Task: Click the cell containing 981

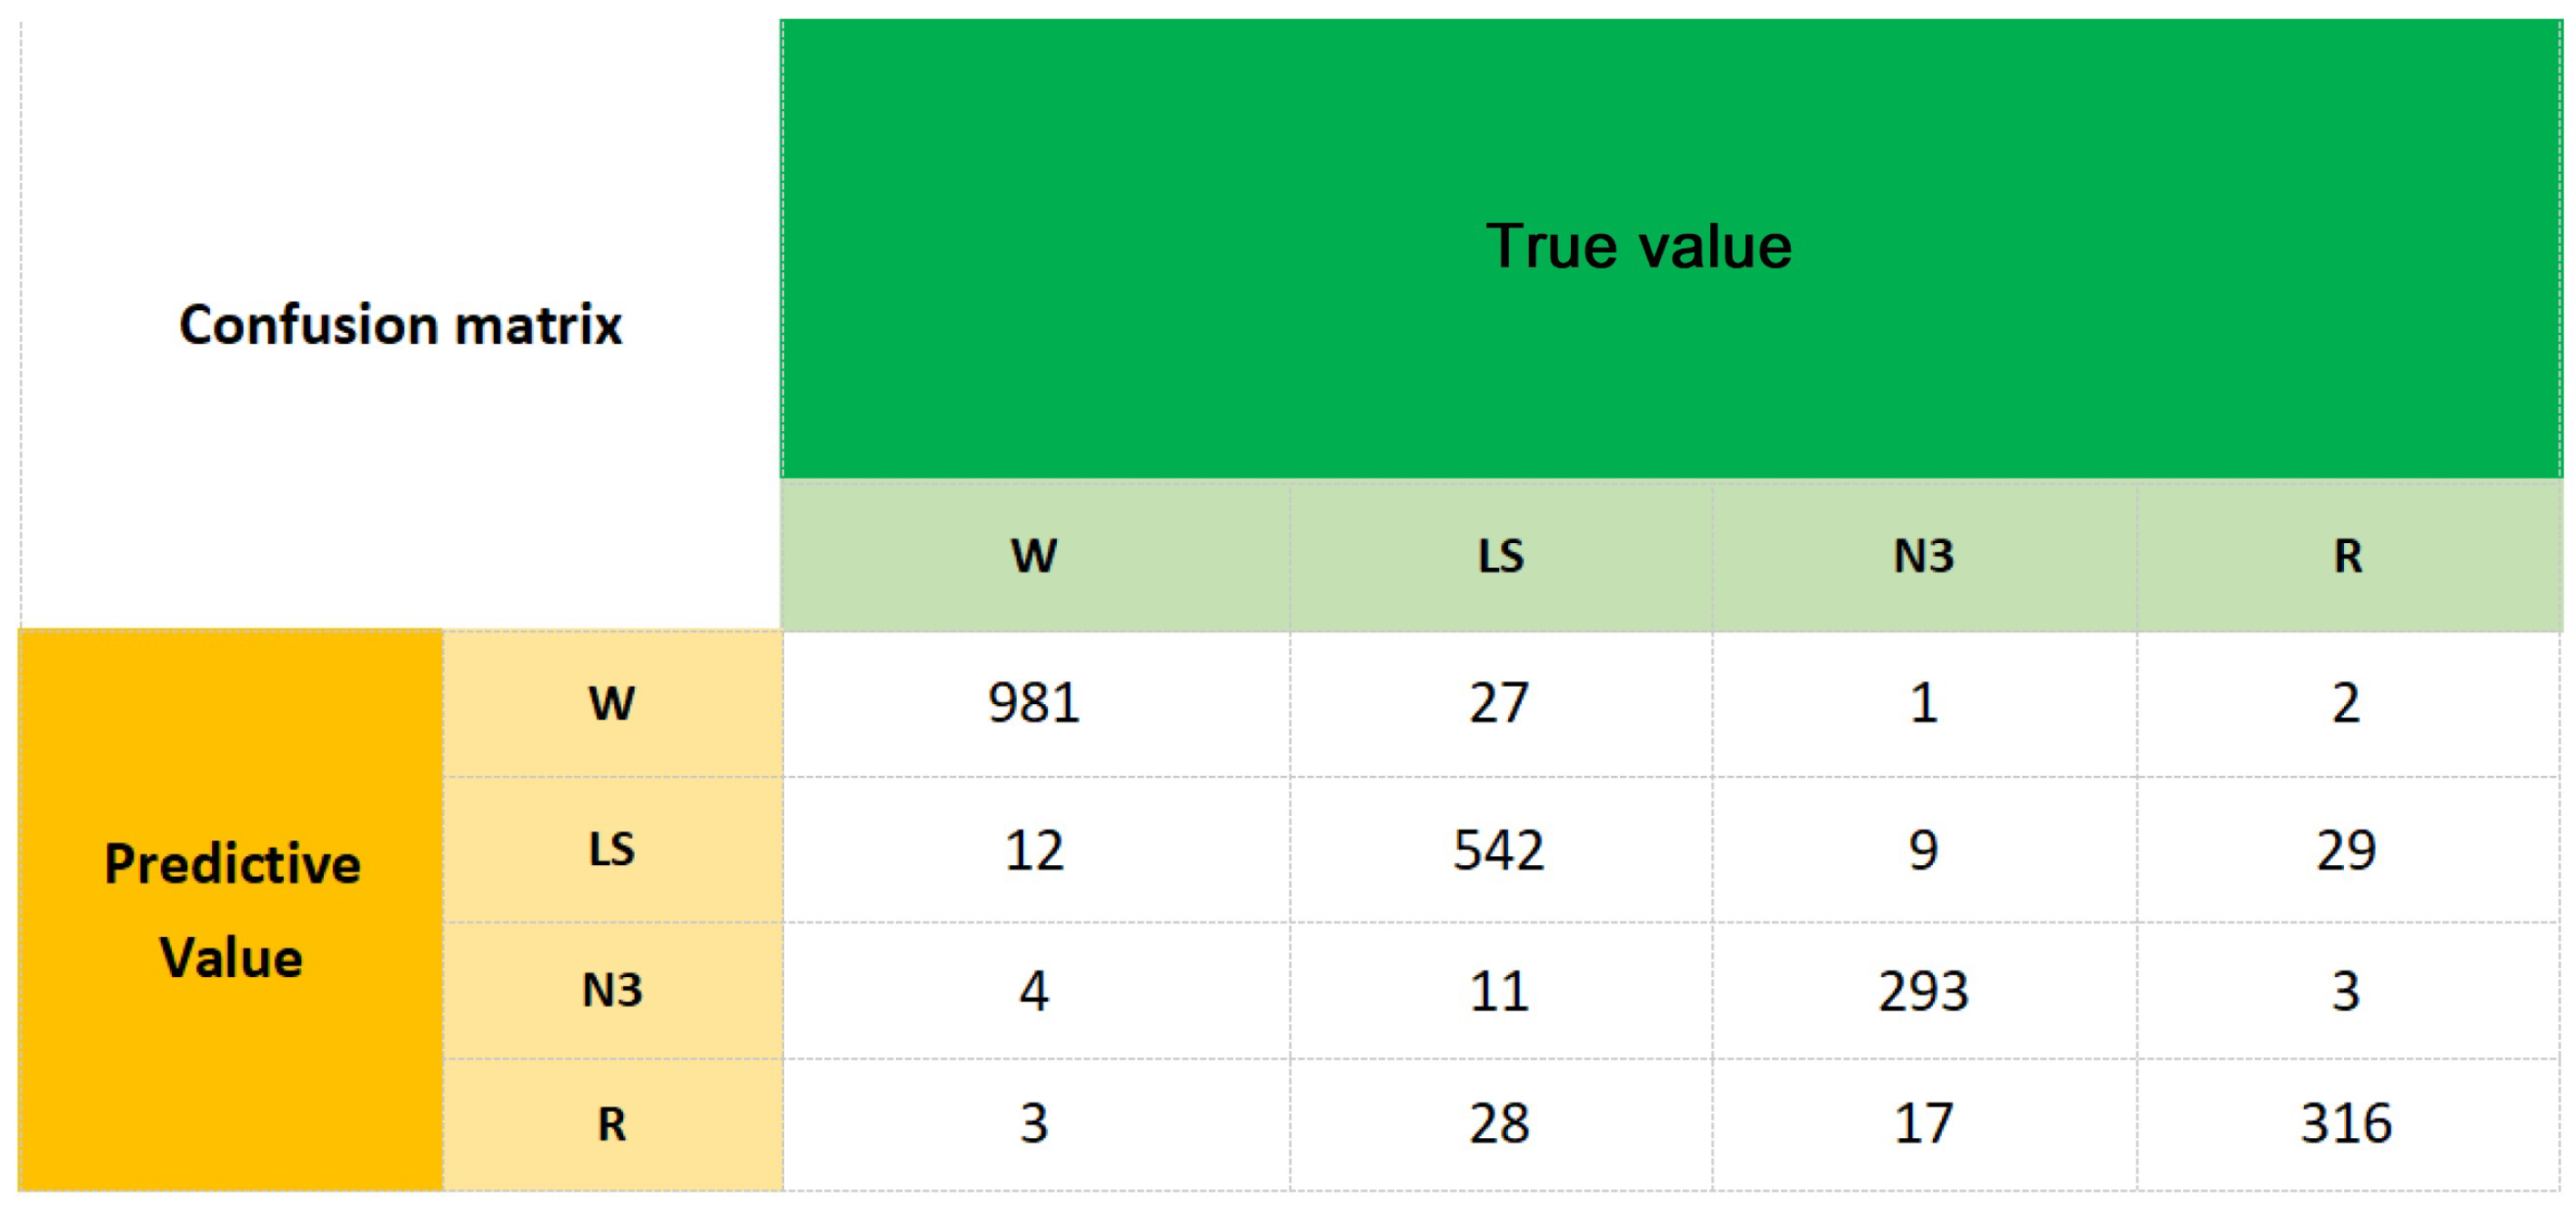Action: pyautogui.click(x=1034, y=703)
